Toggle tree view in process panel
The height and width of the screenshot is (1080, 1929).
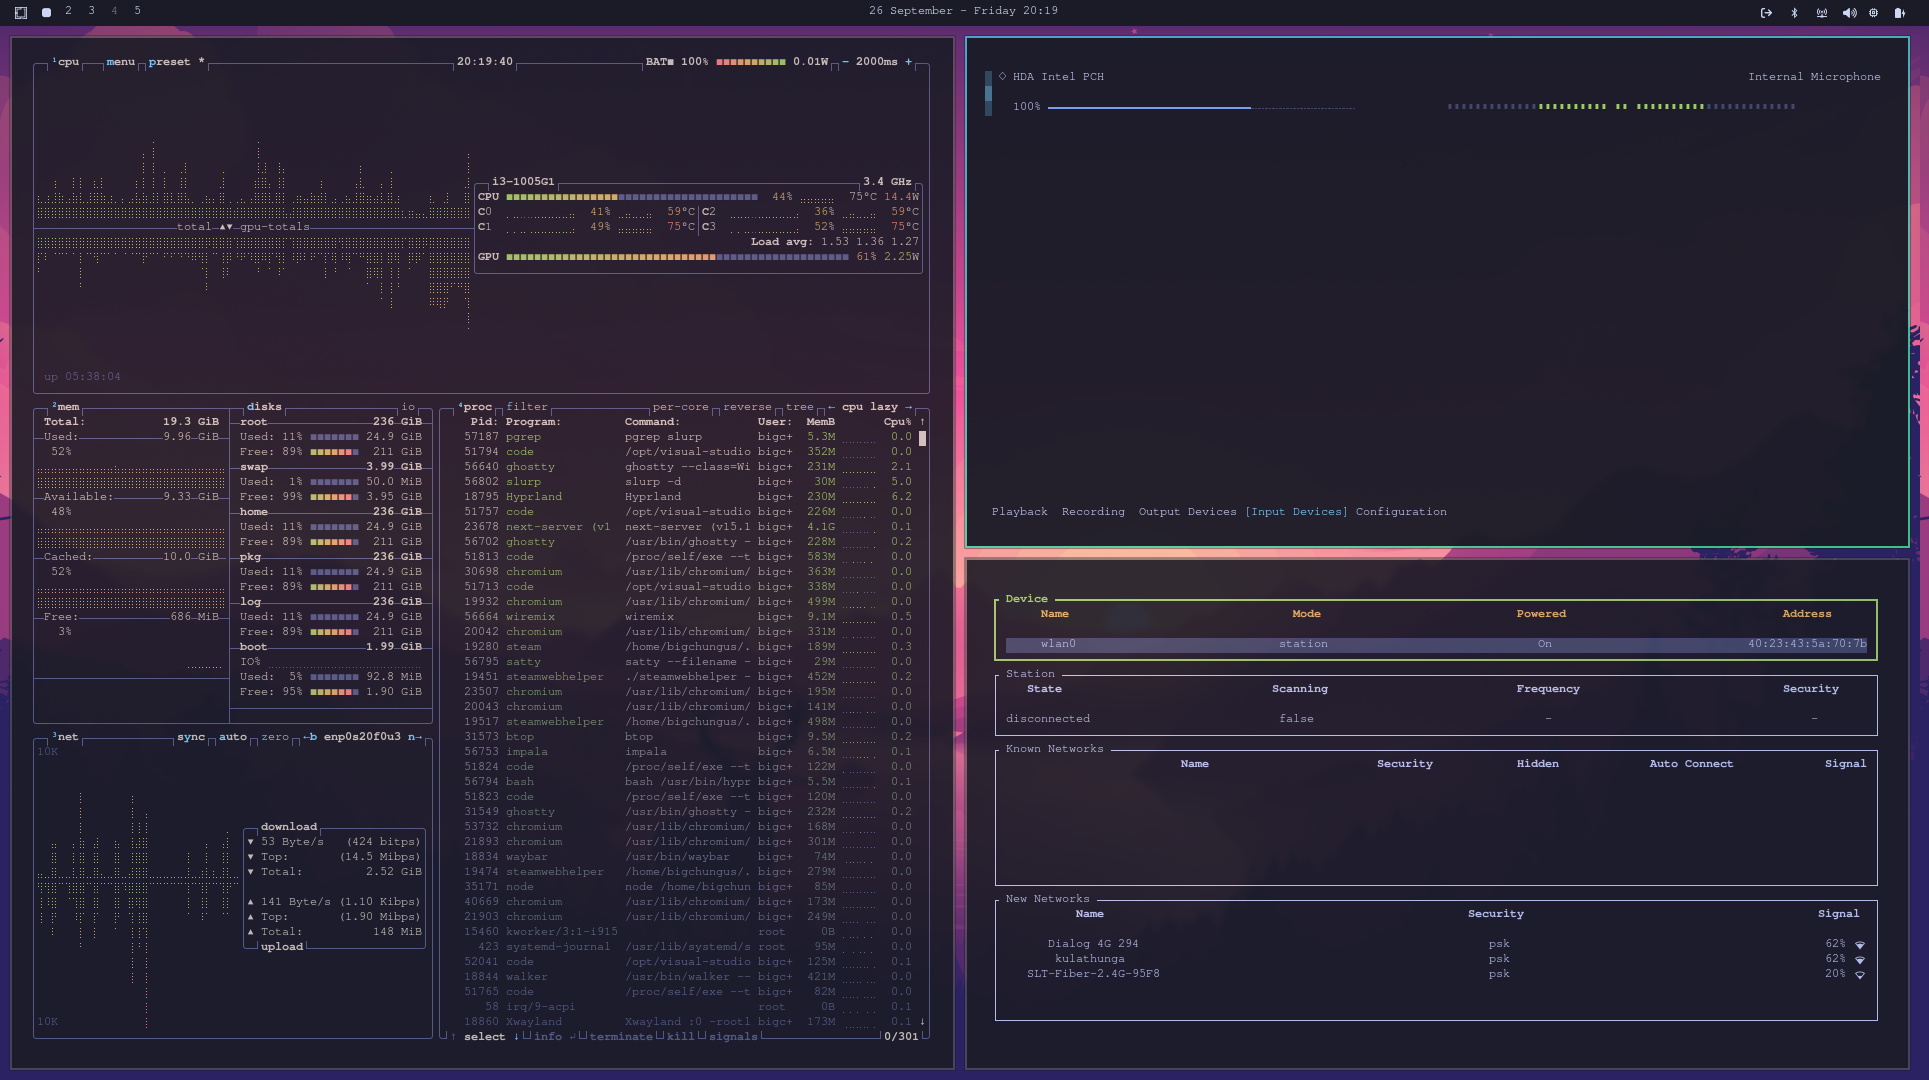[x=799, y=407]
